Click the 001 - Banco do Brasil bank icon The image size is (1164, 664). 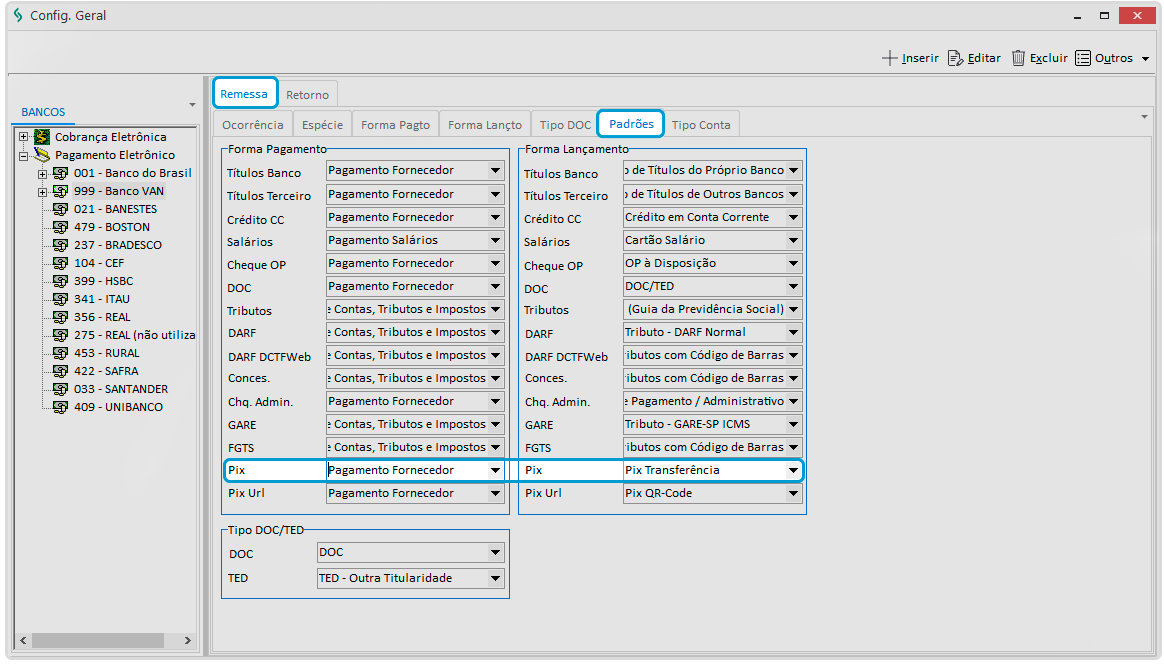click(x=61, y=173)
